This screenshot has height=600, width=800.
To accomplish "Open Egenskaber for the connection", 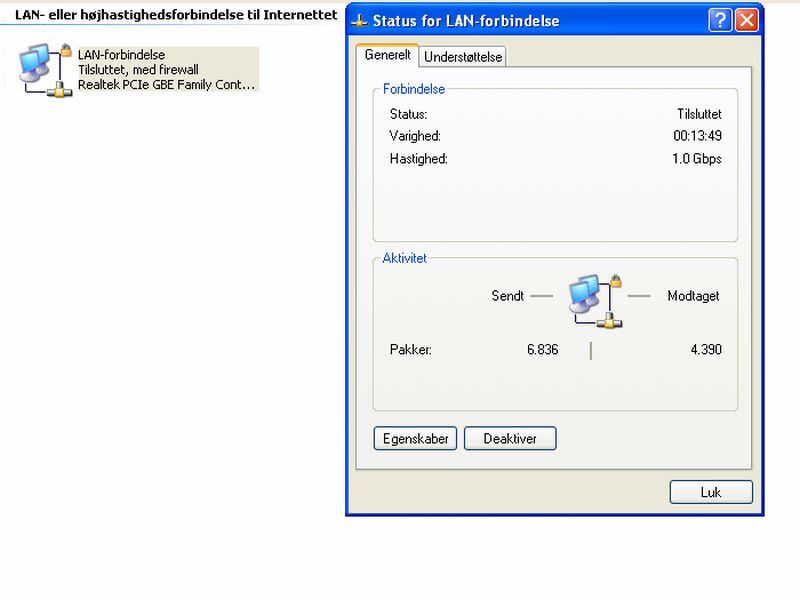I will (415, 439).
